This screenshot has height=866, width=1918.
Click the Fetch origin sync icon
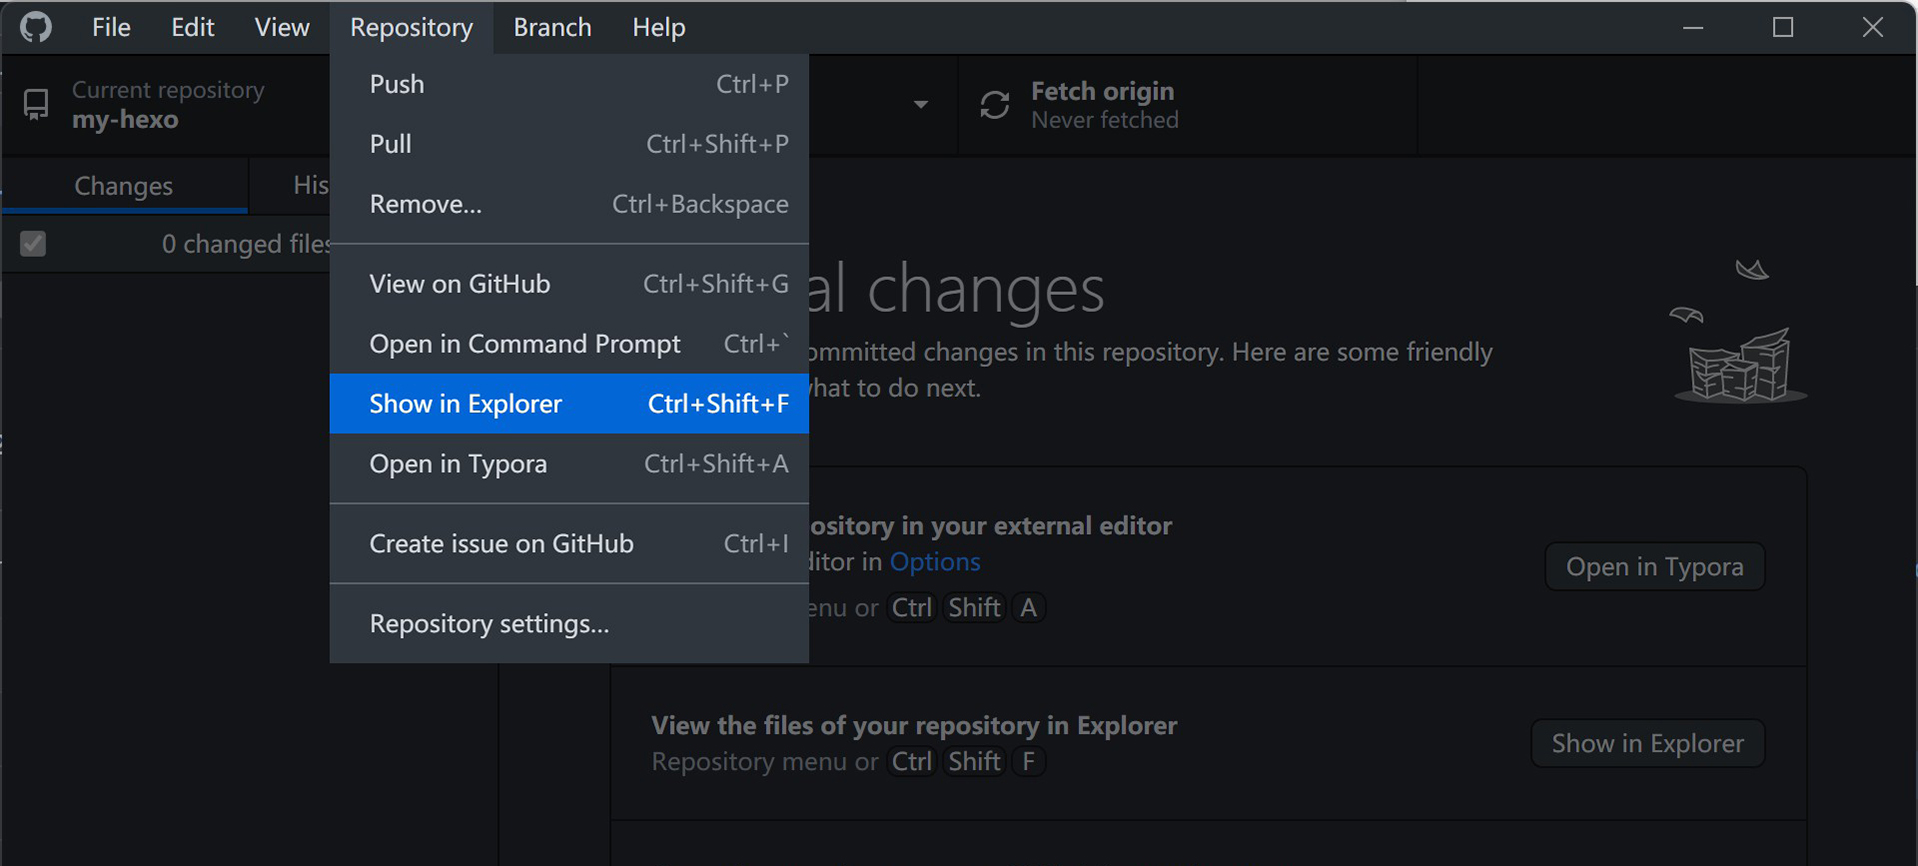994,105
